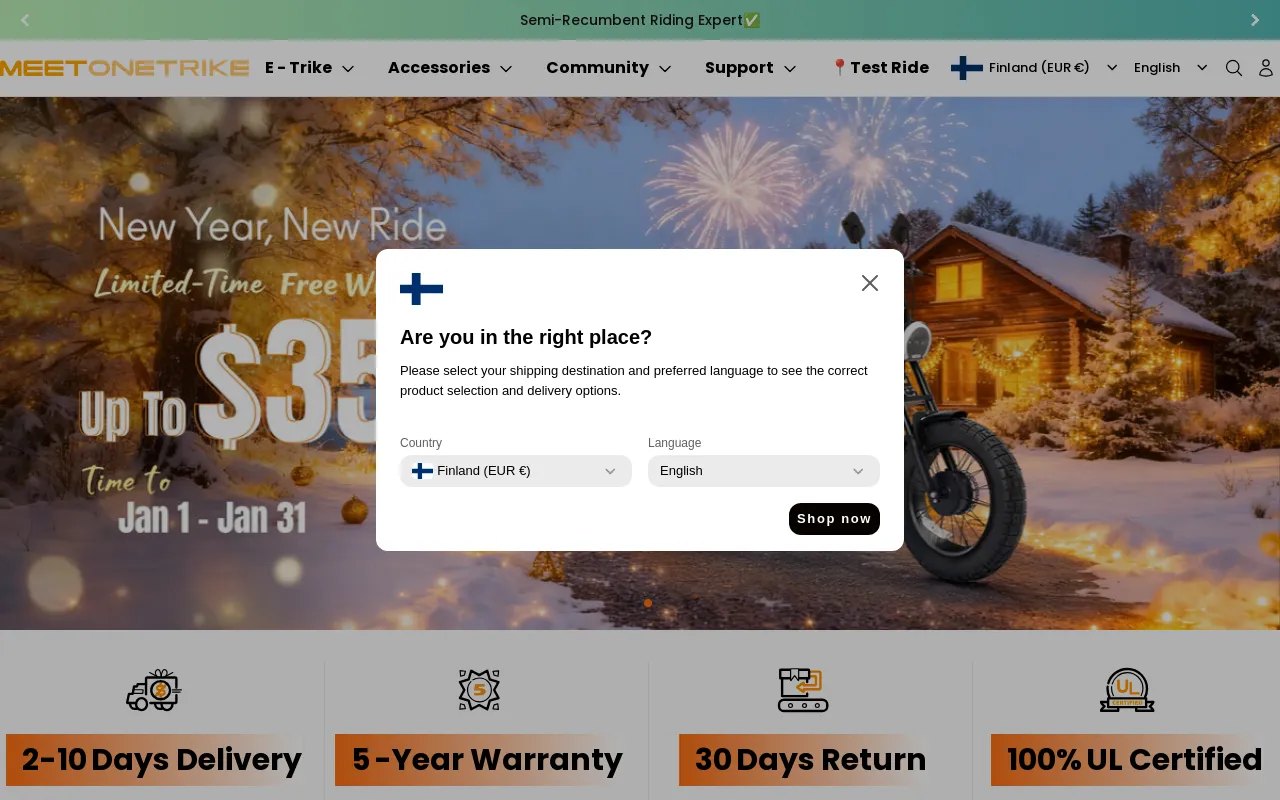Open the Community menu
Image resolution: width=1280 pixels, height=800 pixels.
pos(608,68)
